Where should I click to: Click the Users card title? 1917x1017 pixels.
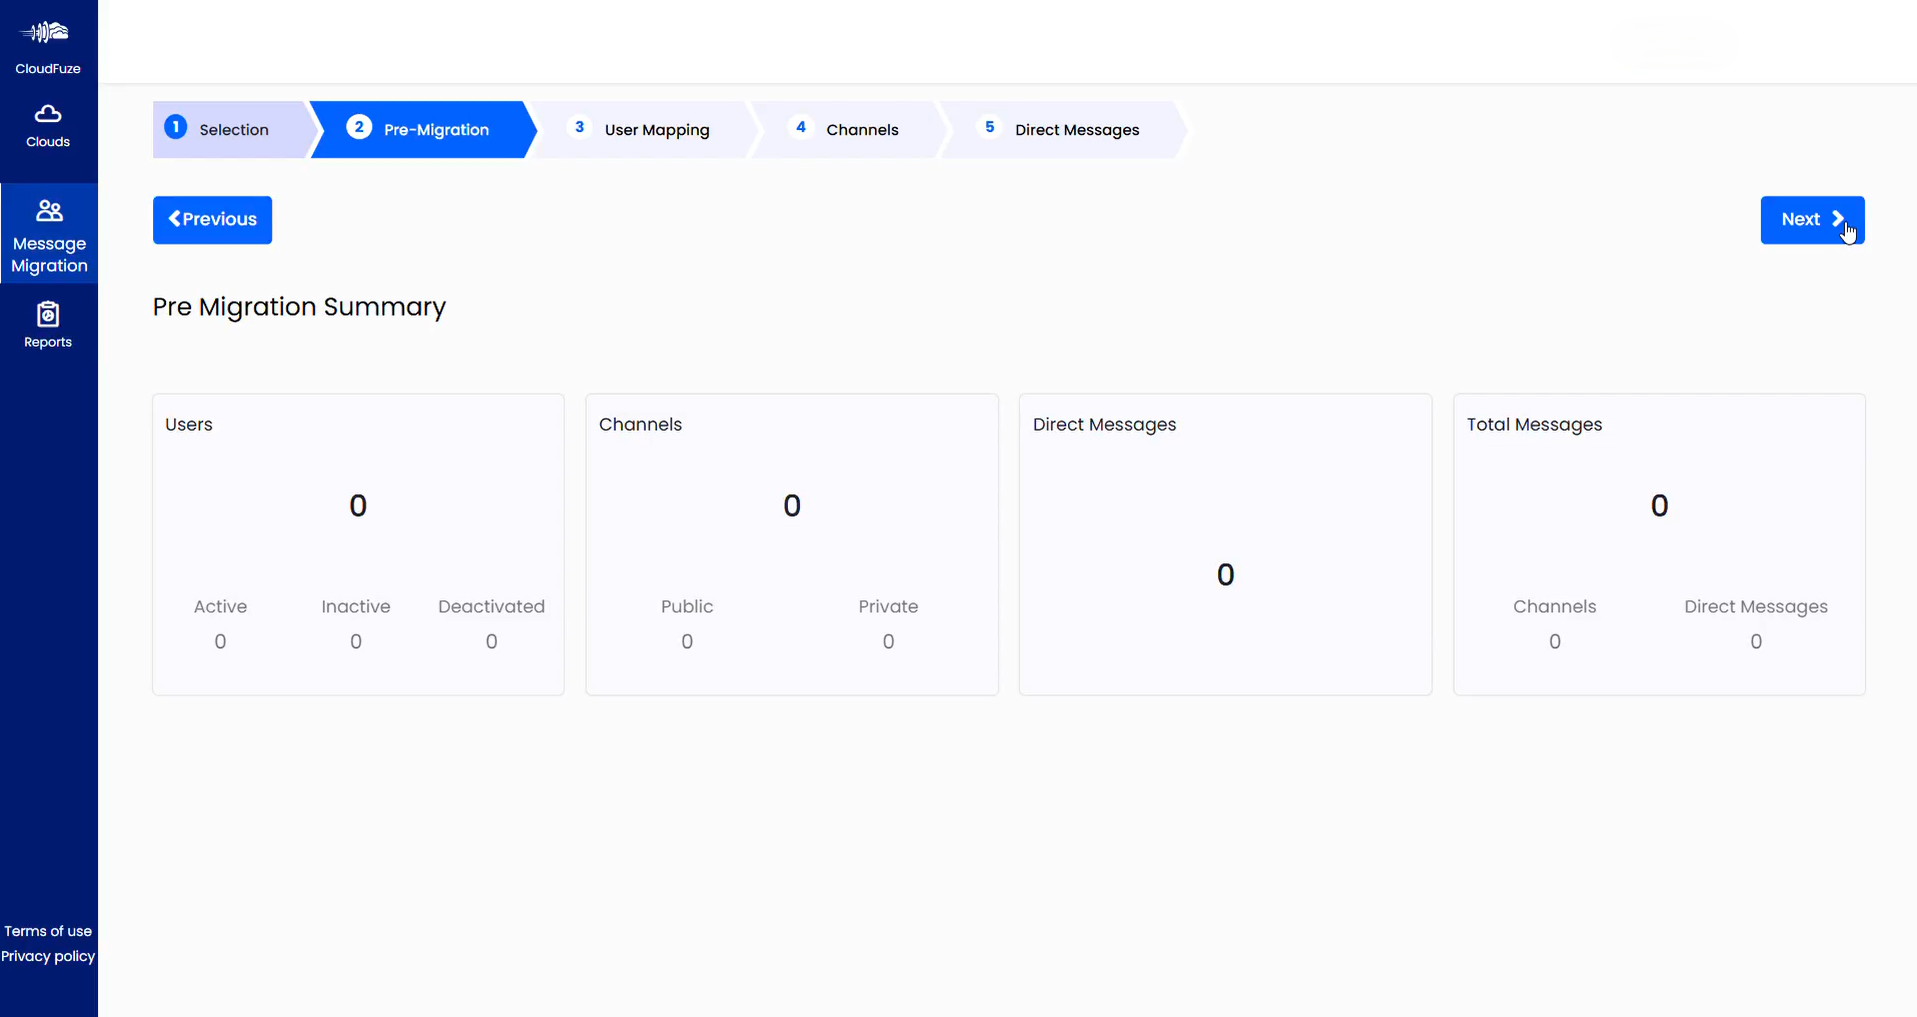[189, 424]
